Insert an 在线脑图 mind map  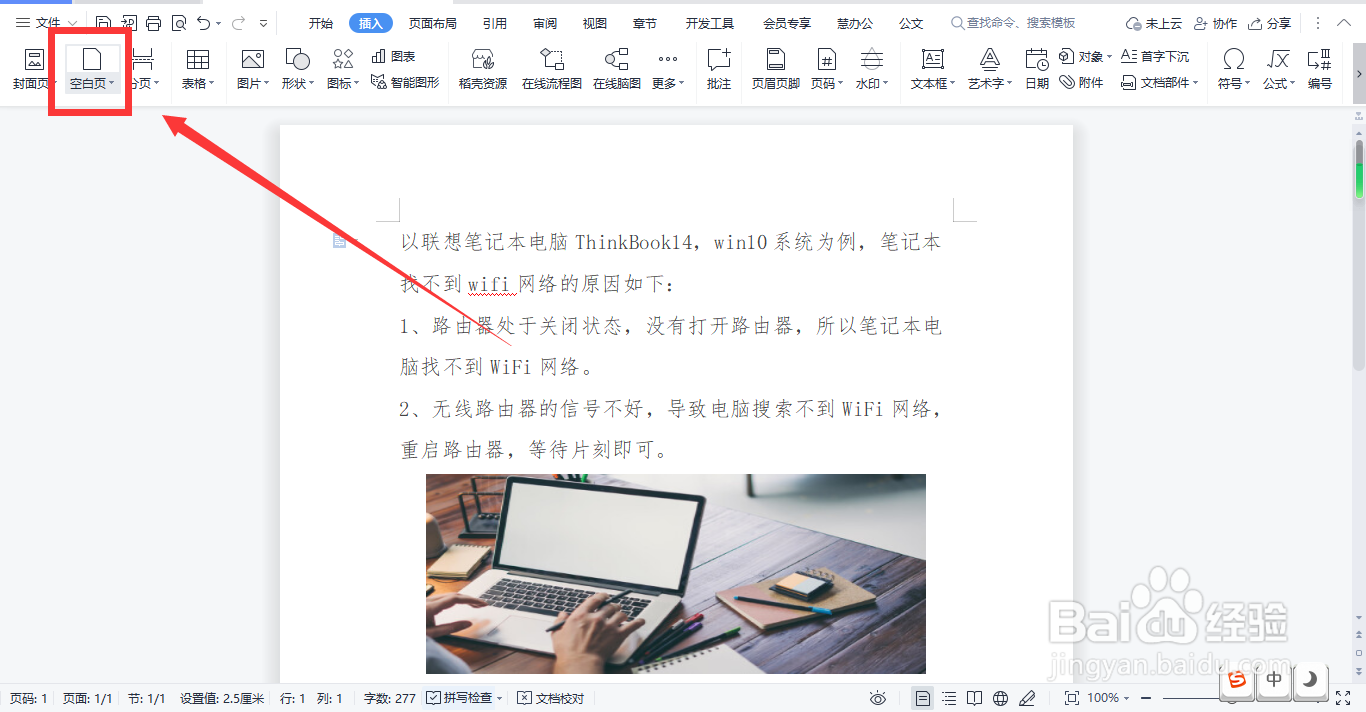(x=617, y=69)
